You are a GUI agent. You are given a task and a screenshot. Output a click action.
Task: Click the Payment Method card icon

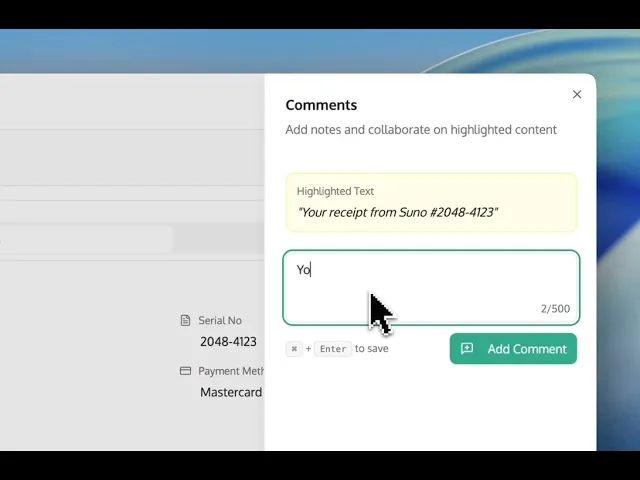pos(185,371)
